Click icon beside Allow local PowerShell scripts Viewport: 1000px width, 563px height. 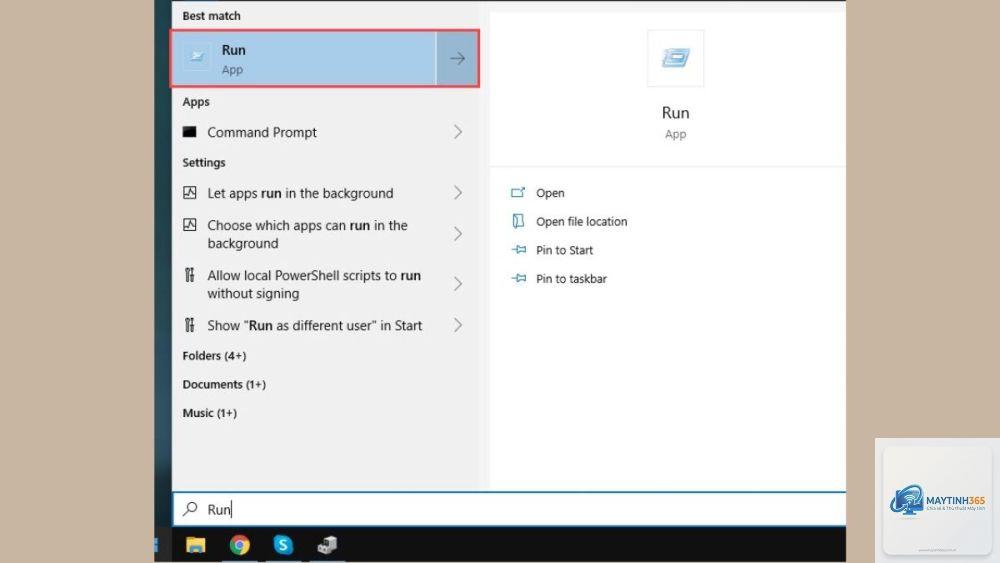pyautogui.click(x=189, y=275)
